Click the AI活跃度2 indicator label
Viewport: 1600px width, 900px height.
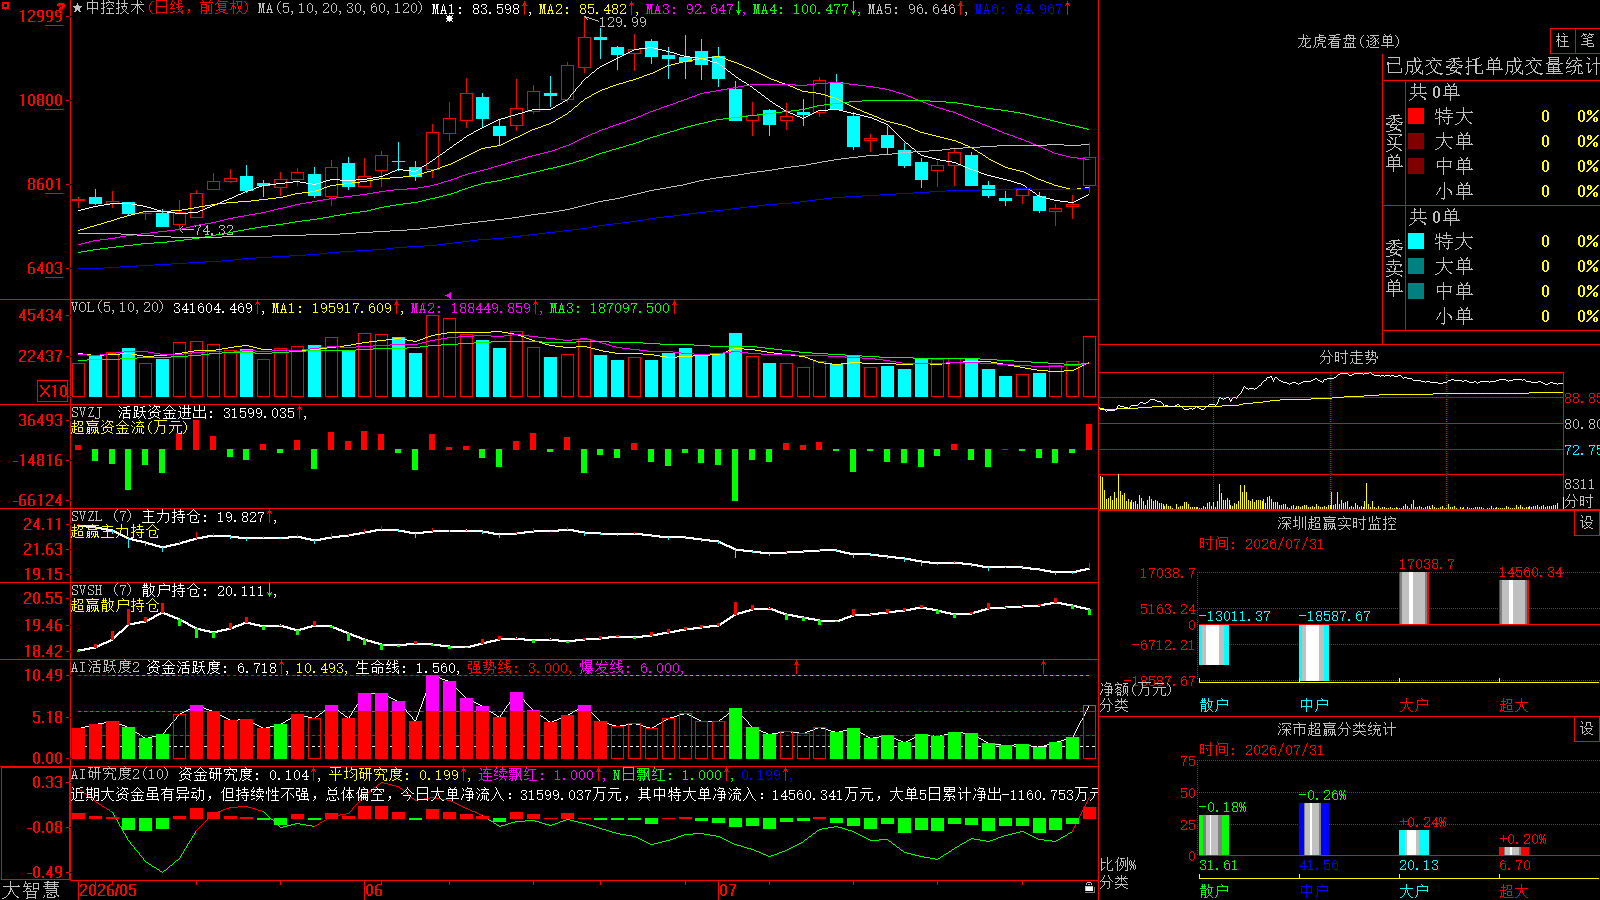(x=106, y=667)
